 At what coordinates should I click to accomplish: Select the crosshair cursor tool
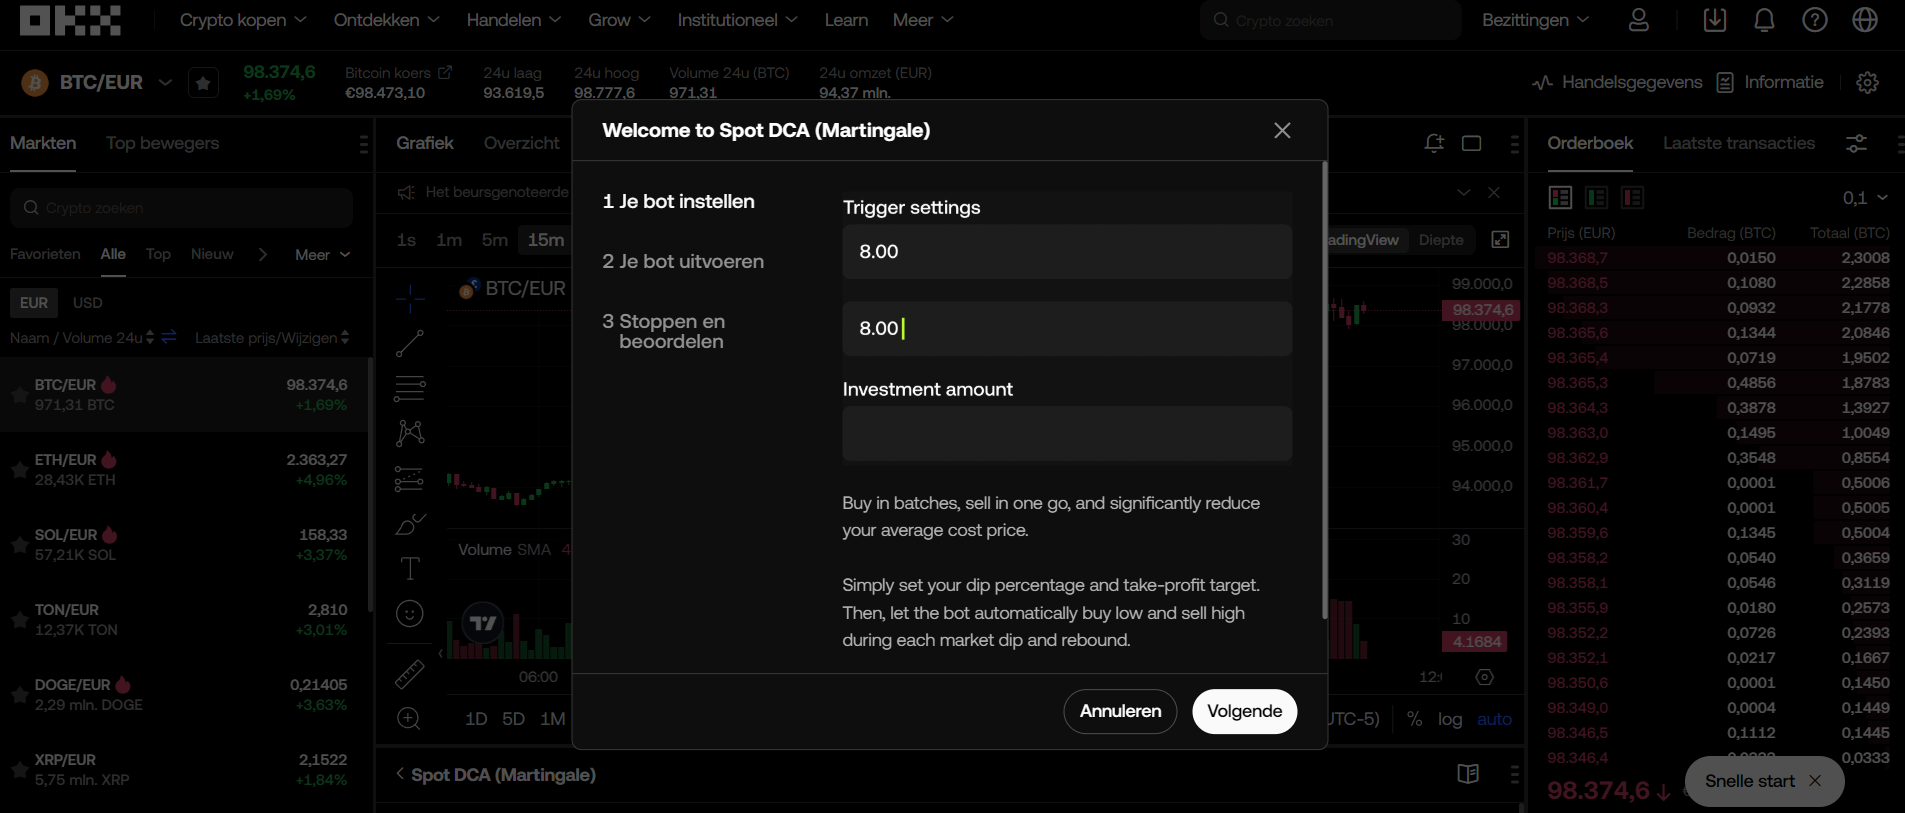(410, 298)
